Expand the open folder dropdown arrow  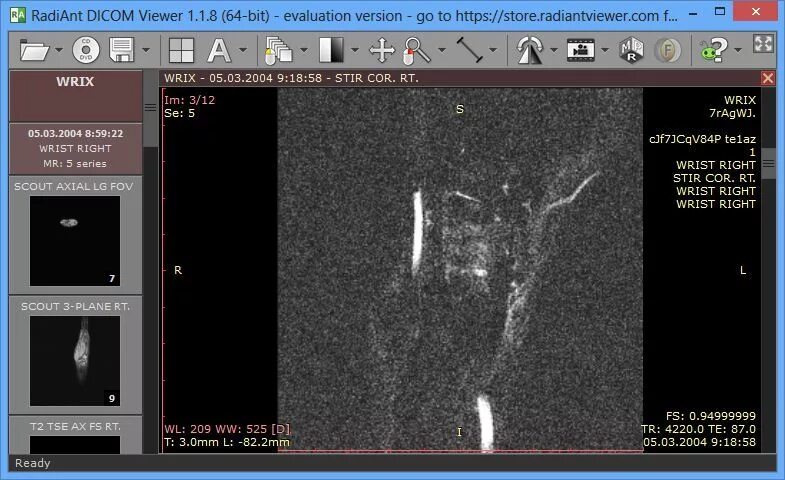coord(59,50)
